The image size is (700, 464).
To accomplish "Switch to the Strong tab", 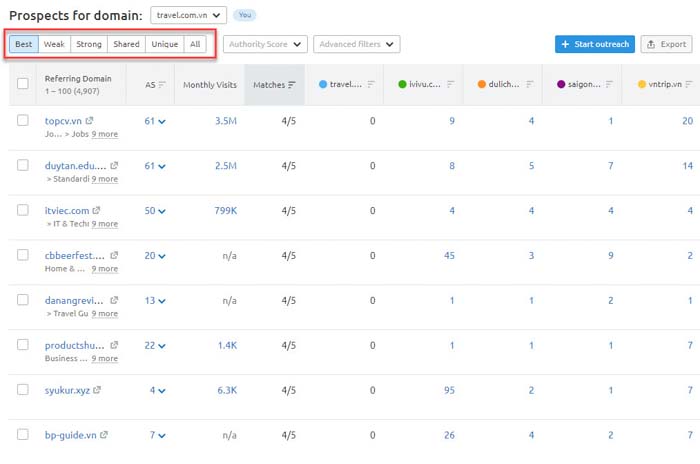I will pyautogui.click(x=89, y=44).
